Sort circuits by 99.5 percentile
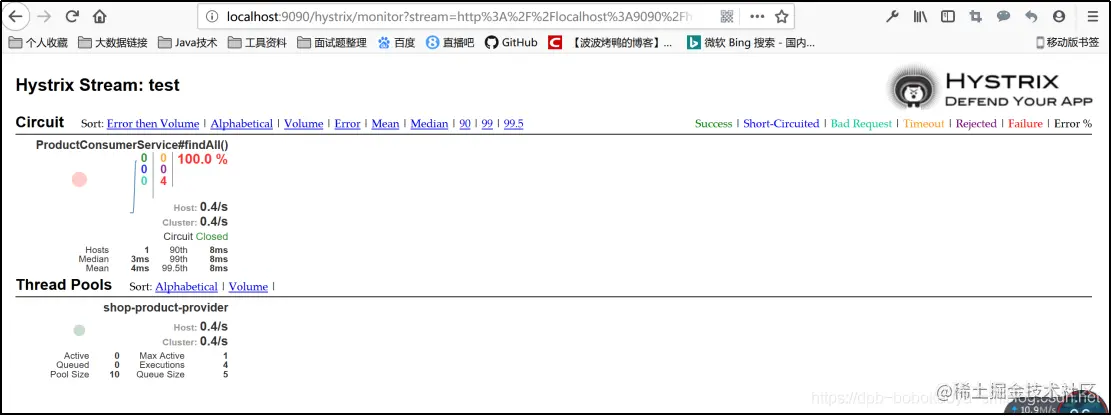The height and width of the screenshot is (416, 1111). pyautogui.click(x=514, y=124)
